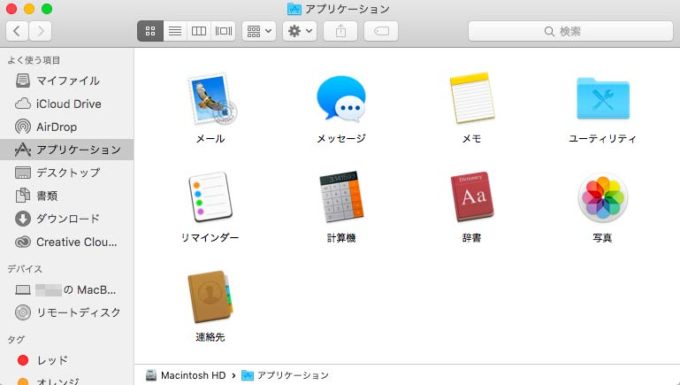The image size is (680, 385).
Task: Open the メール (Mail) app icon
Action: point(211,99)
